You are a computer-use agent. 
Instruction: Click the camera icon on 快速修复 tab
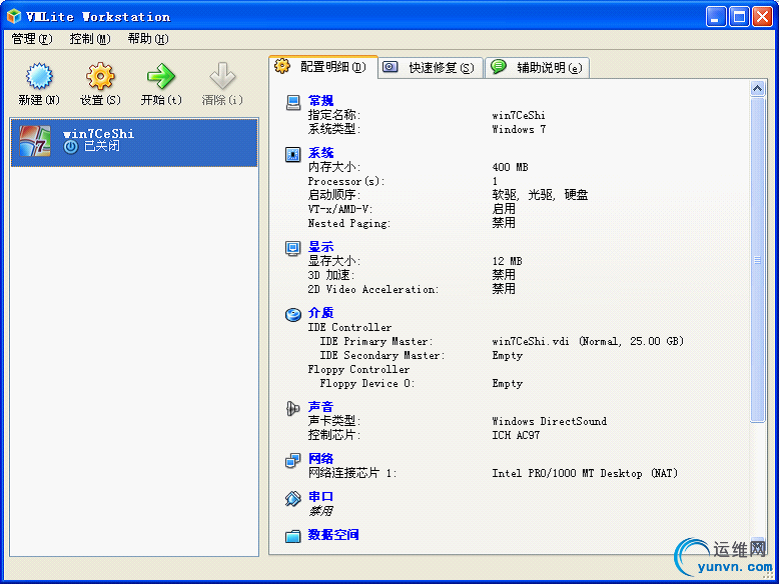pos(390,67)
